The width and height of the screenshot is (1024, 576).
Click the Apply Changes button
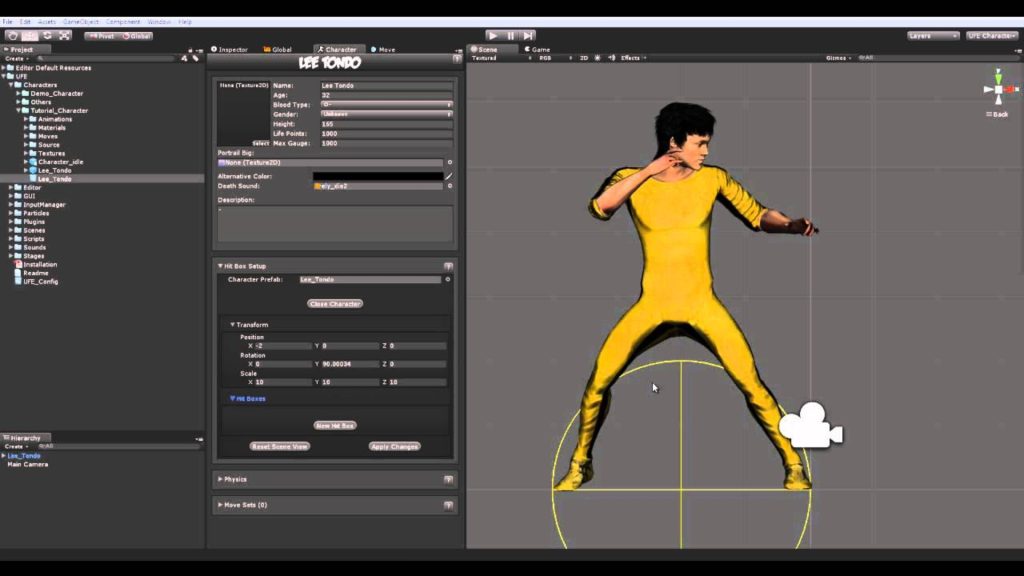click(x=394, y=446)
